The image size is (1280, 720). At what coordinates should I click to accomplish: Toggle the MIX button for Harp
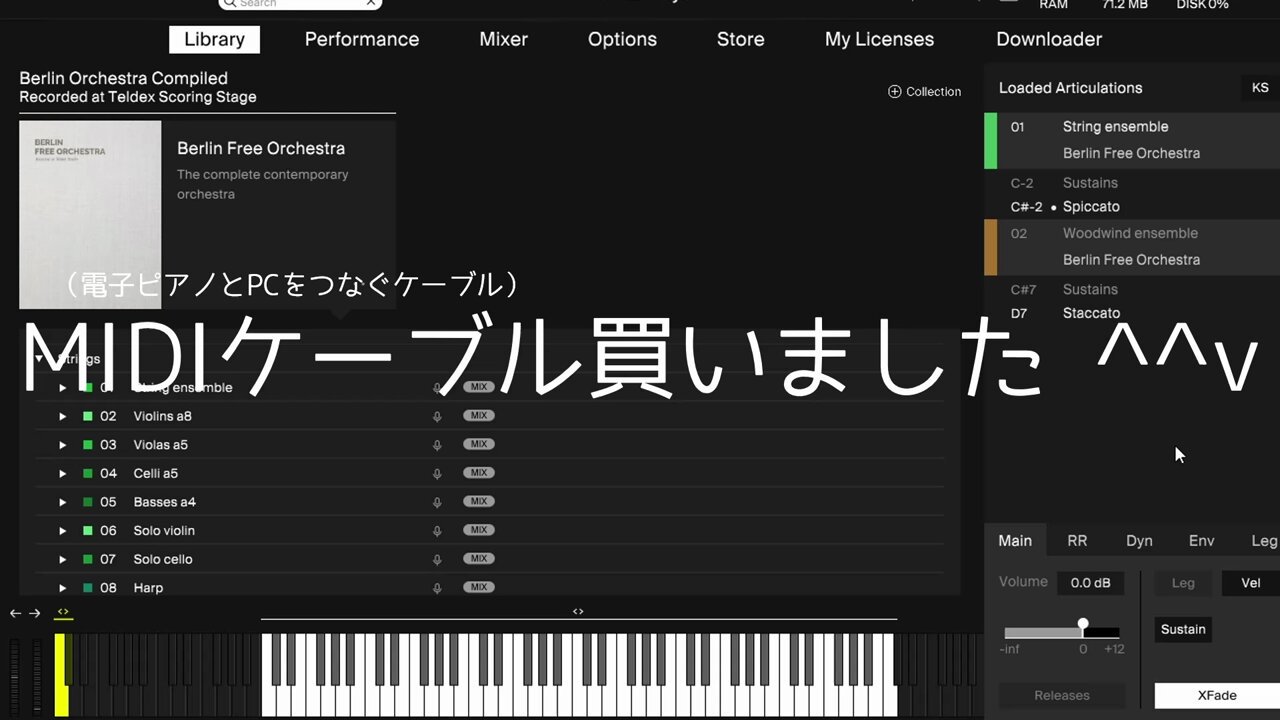(x=479, y=587)
